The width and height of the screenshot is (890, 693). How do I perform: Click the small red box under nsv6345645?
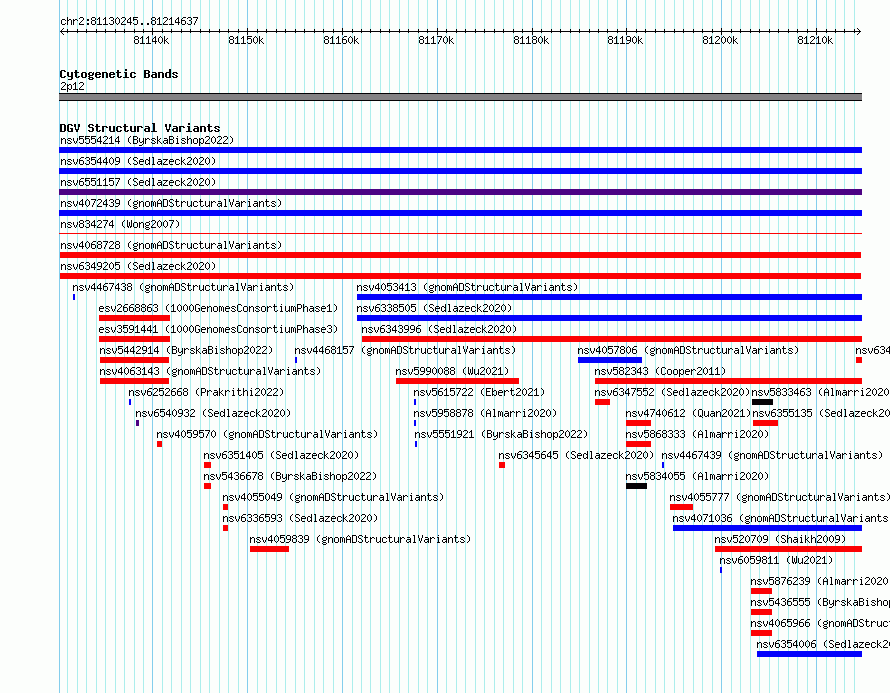click(502, 465)
